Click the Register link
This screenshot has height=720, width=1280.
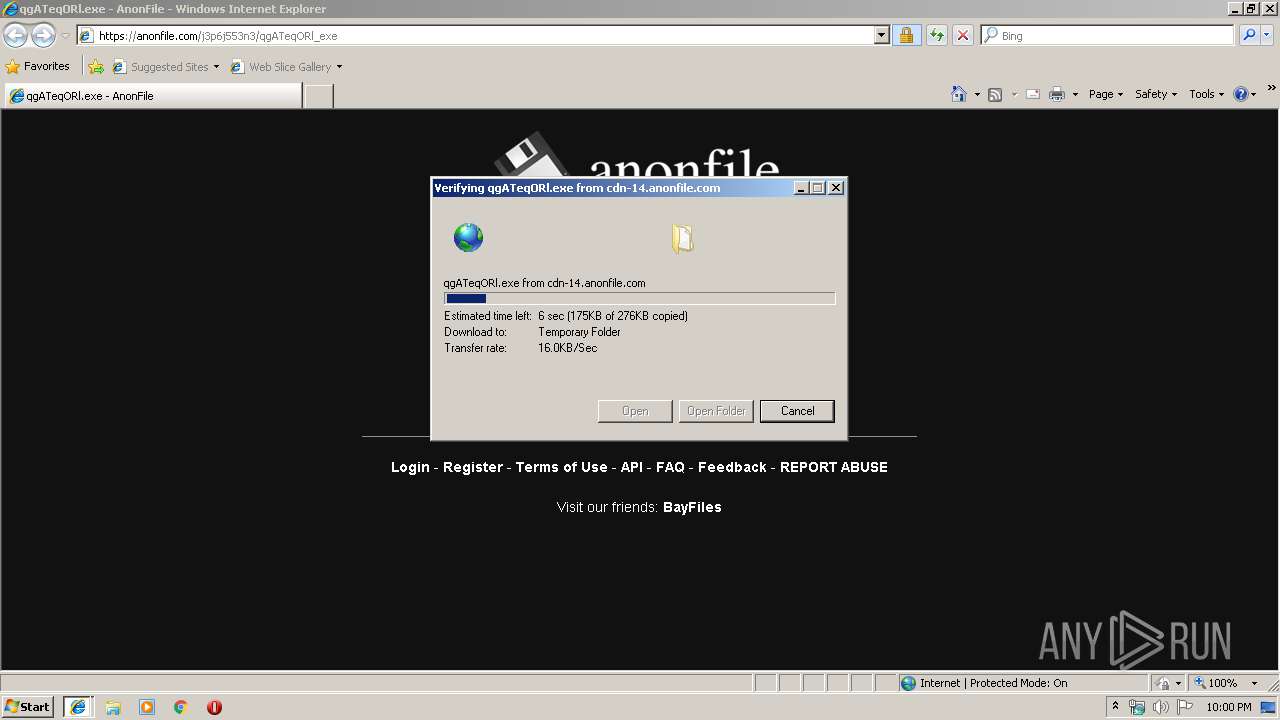(473, 467)
